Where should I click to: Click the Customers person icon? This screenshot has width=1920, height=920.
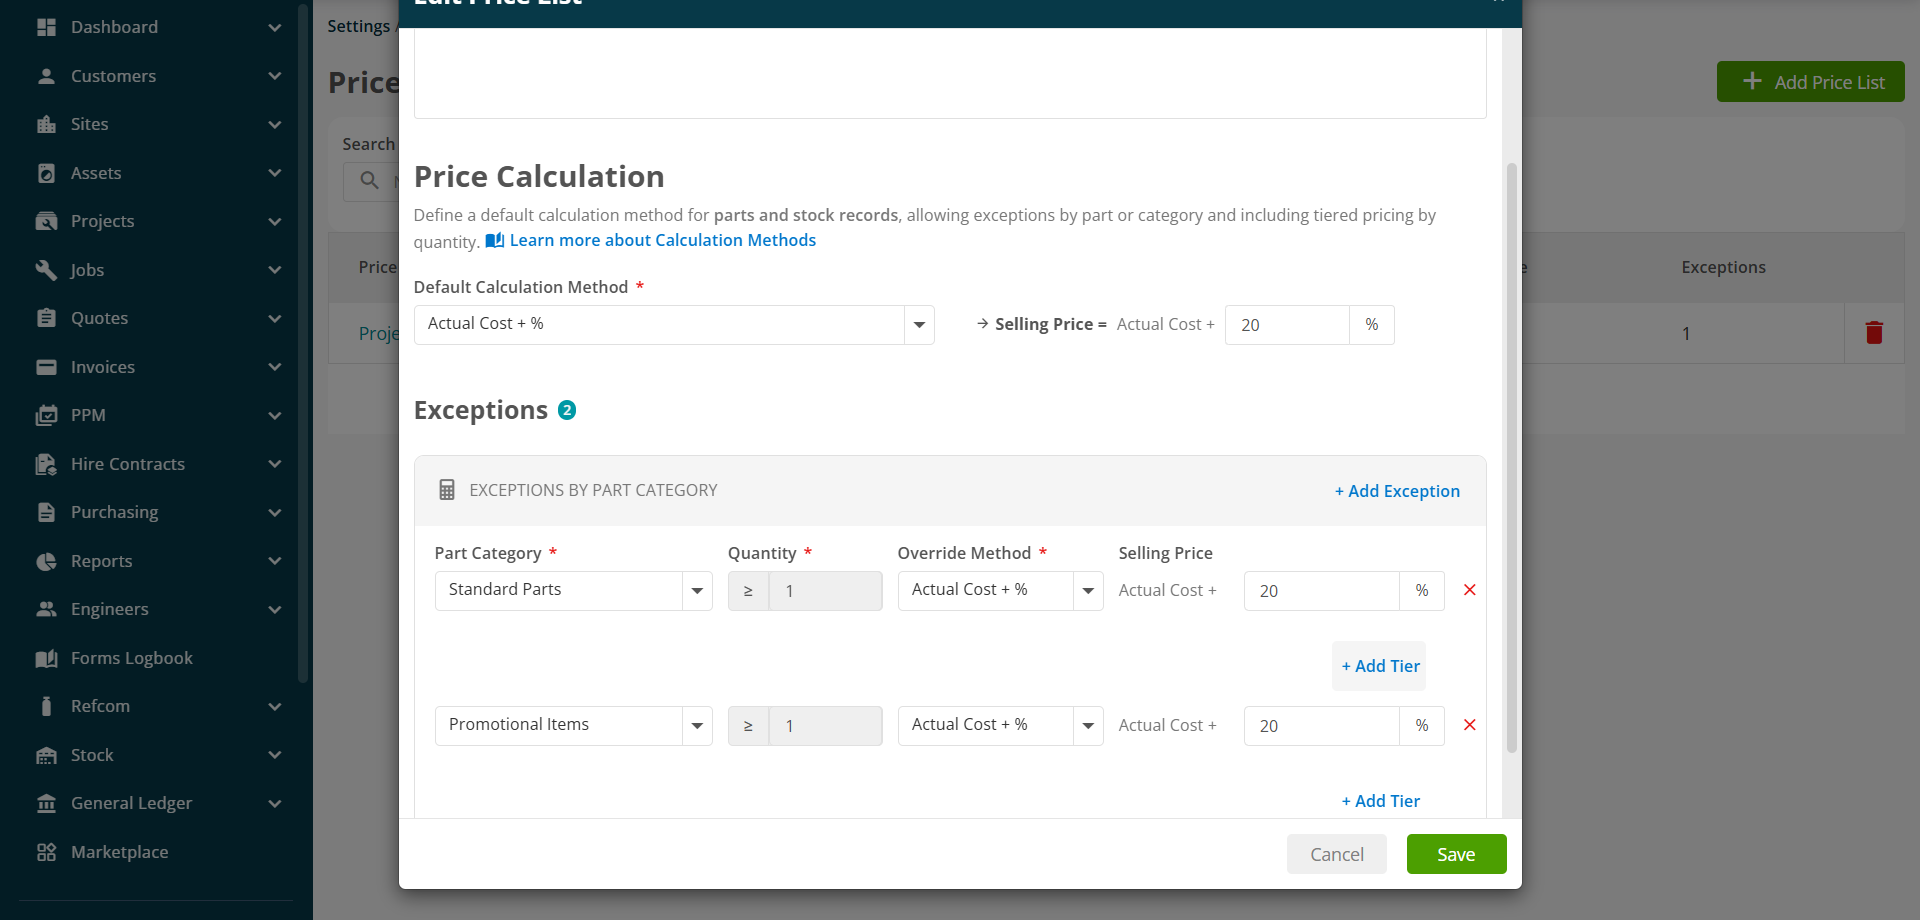(46, 76)
